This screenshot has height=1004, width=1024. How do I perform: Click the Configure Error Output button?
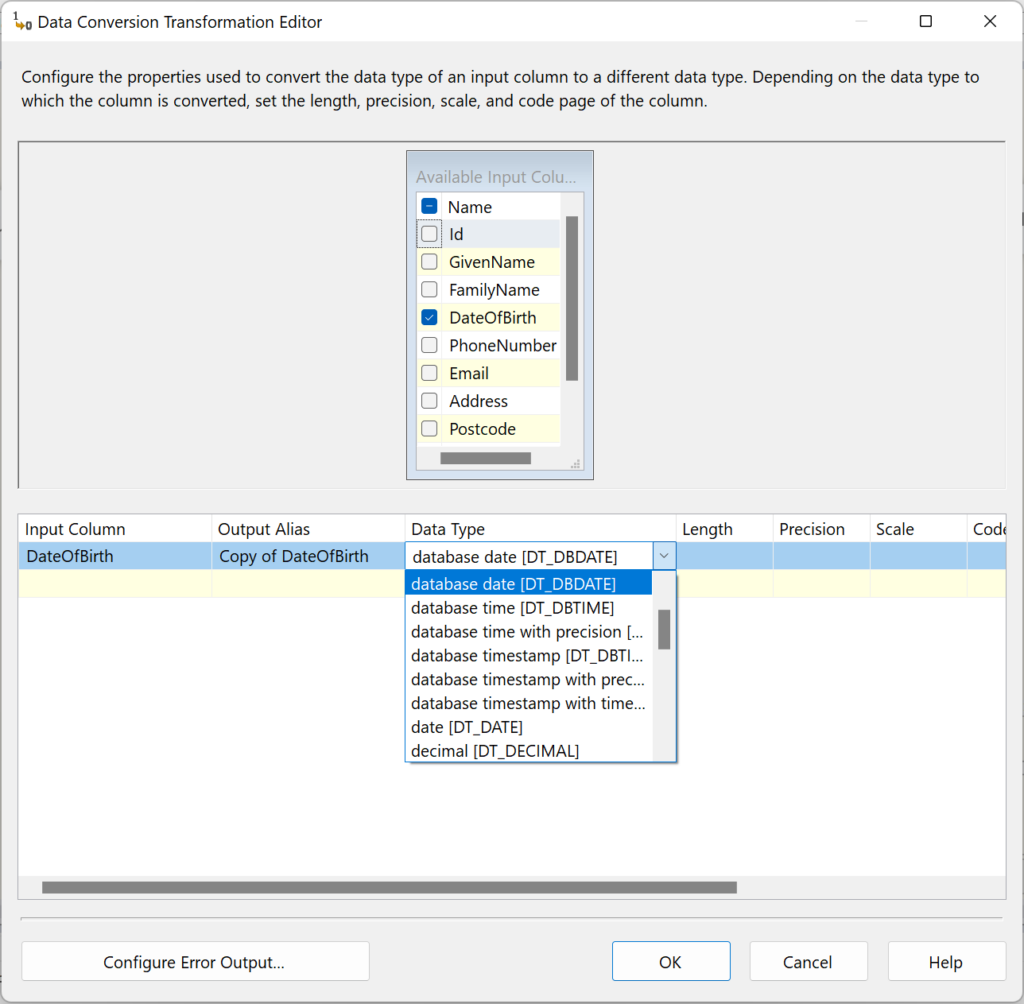[195, 961]
